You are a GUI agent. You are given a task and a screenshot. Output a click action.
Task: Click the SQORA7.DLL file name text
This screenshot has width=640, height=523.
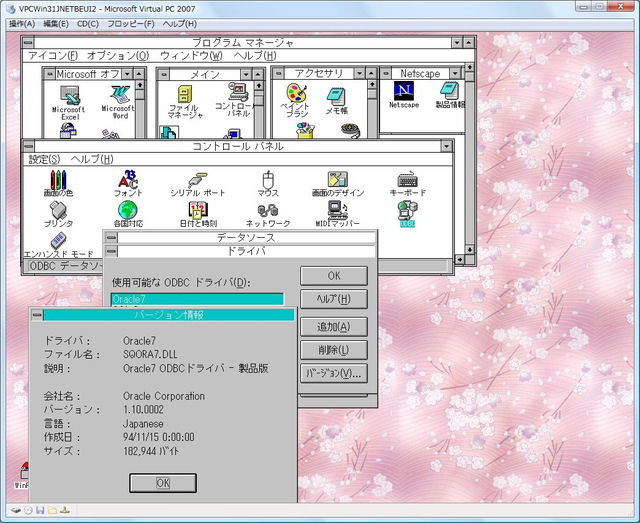point(150,354)
